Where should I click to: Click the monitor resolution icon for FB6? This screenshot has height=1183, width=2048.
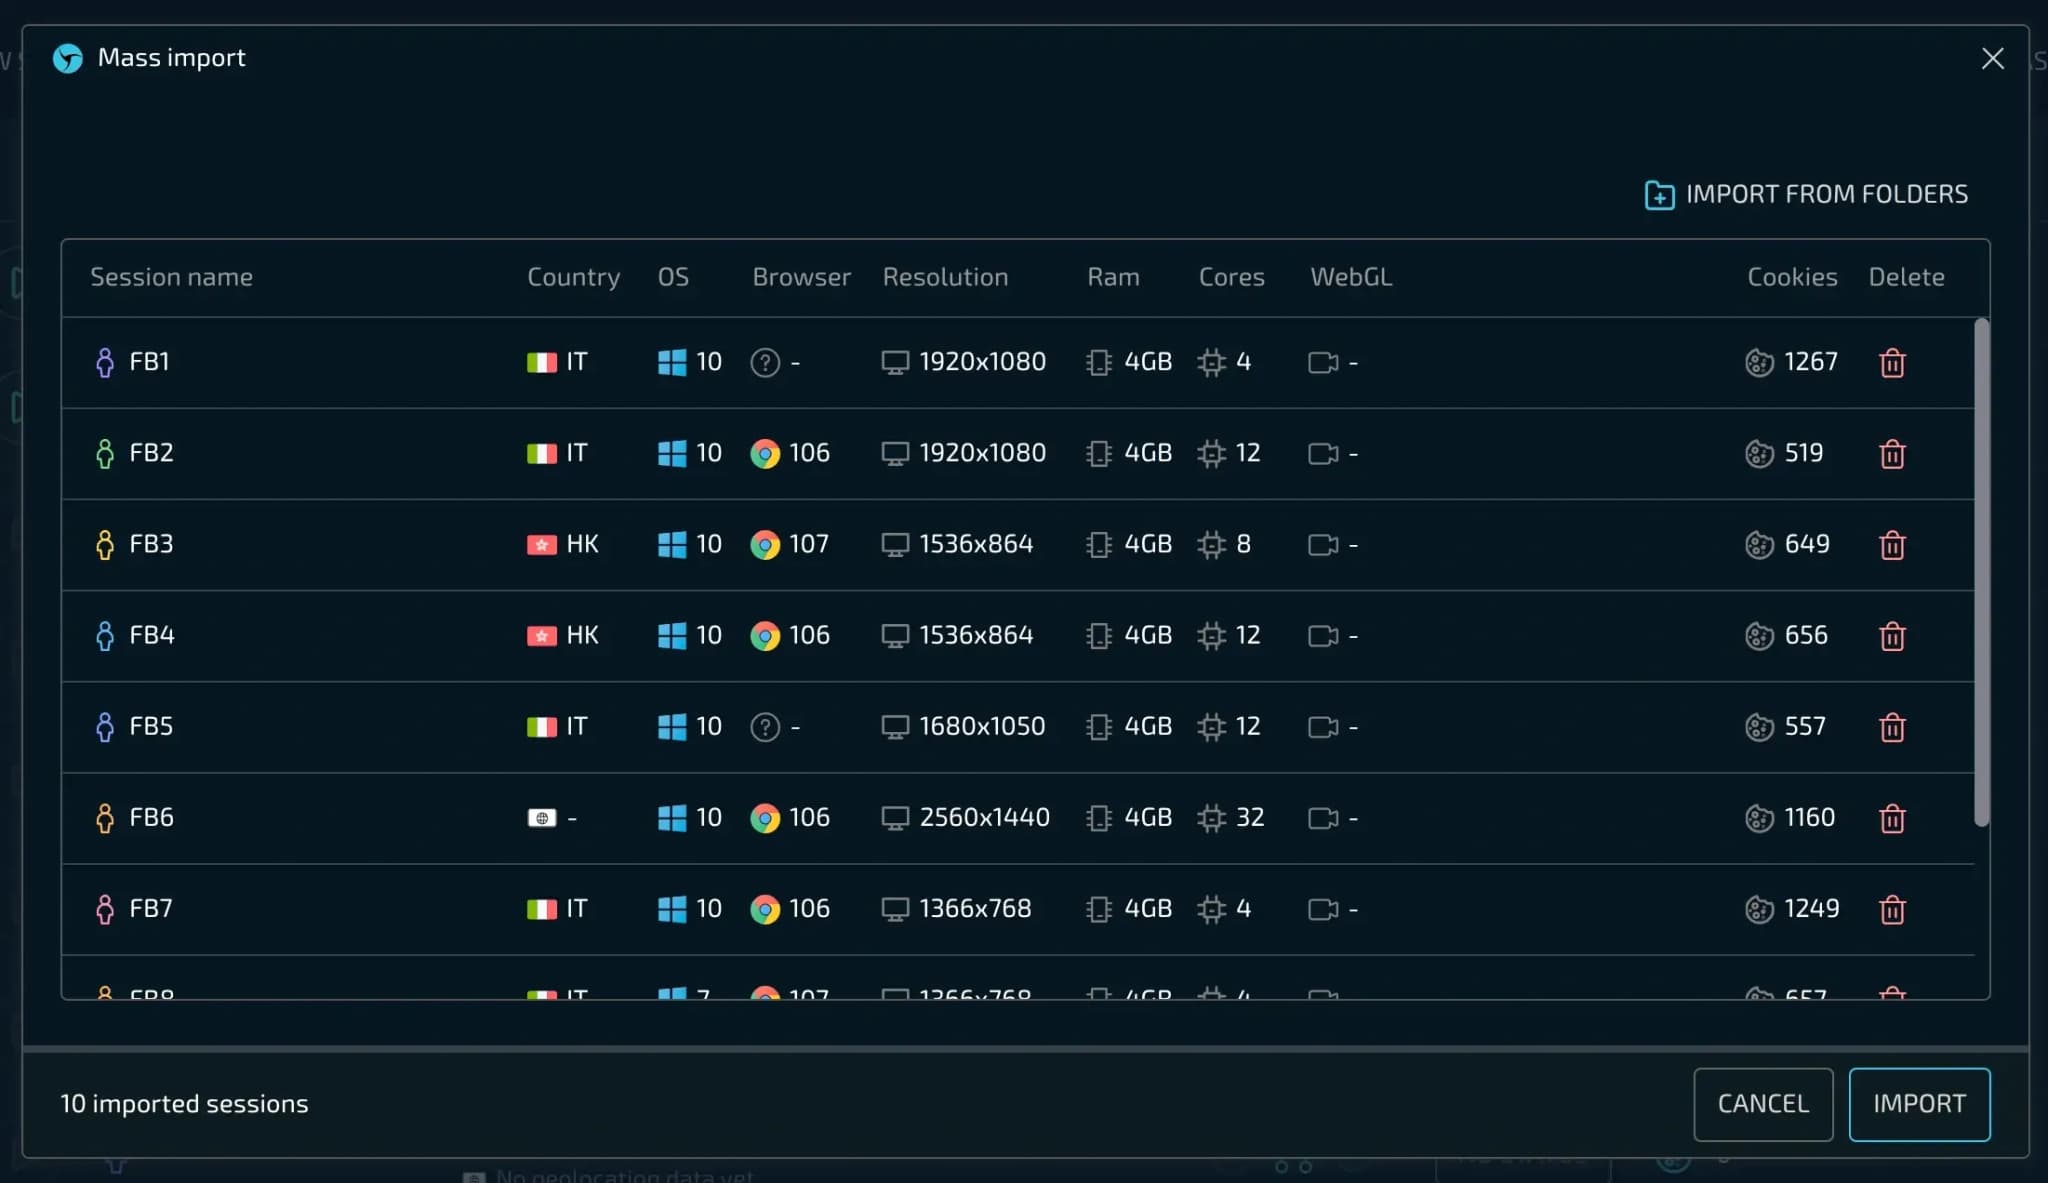[x=895, y=818]
